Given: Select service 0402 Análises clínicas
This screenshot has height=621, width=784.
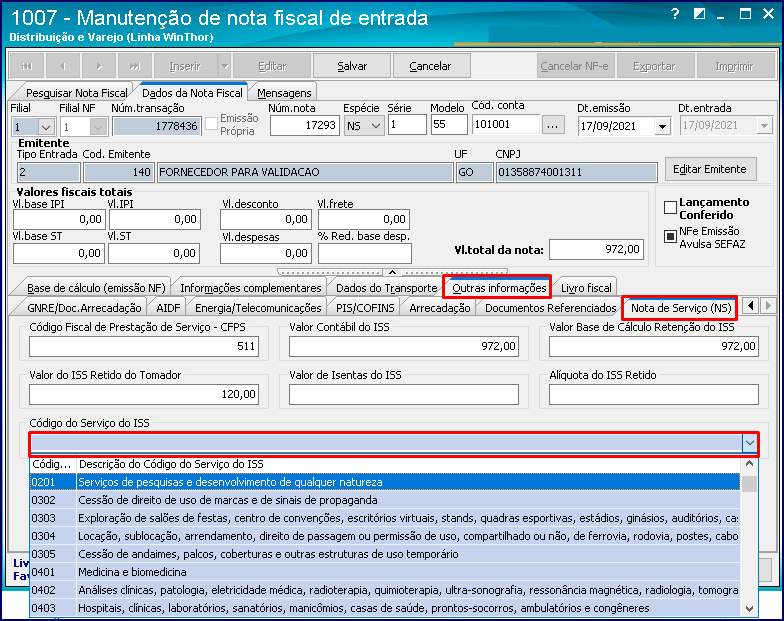Looking at the screenshot, I should [385, 590].
